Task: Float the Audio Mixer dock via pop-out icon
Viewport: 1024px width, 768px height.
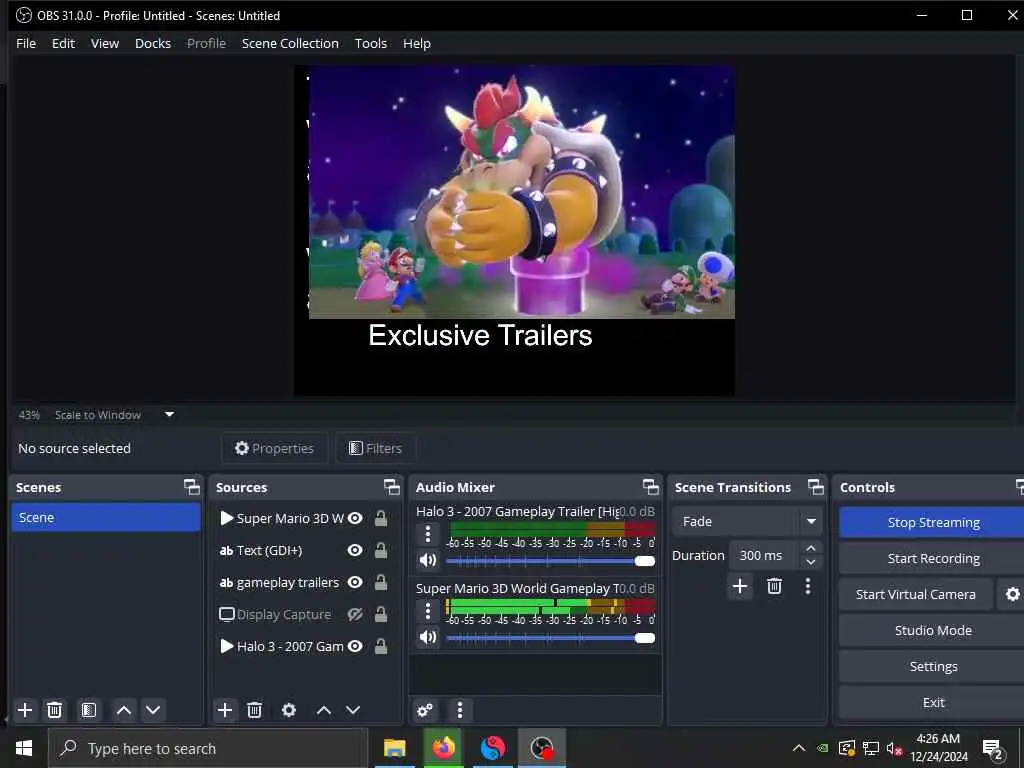Action: point(650,487)
